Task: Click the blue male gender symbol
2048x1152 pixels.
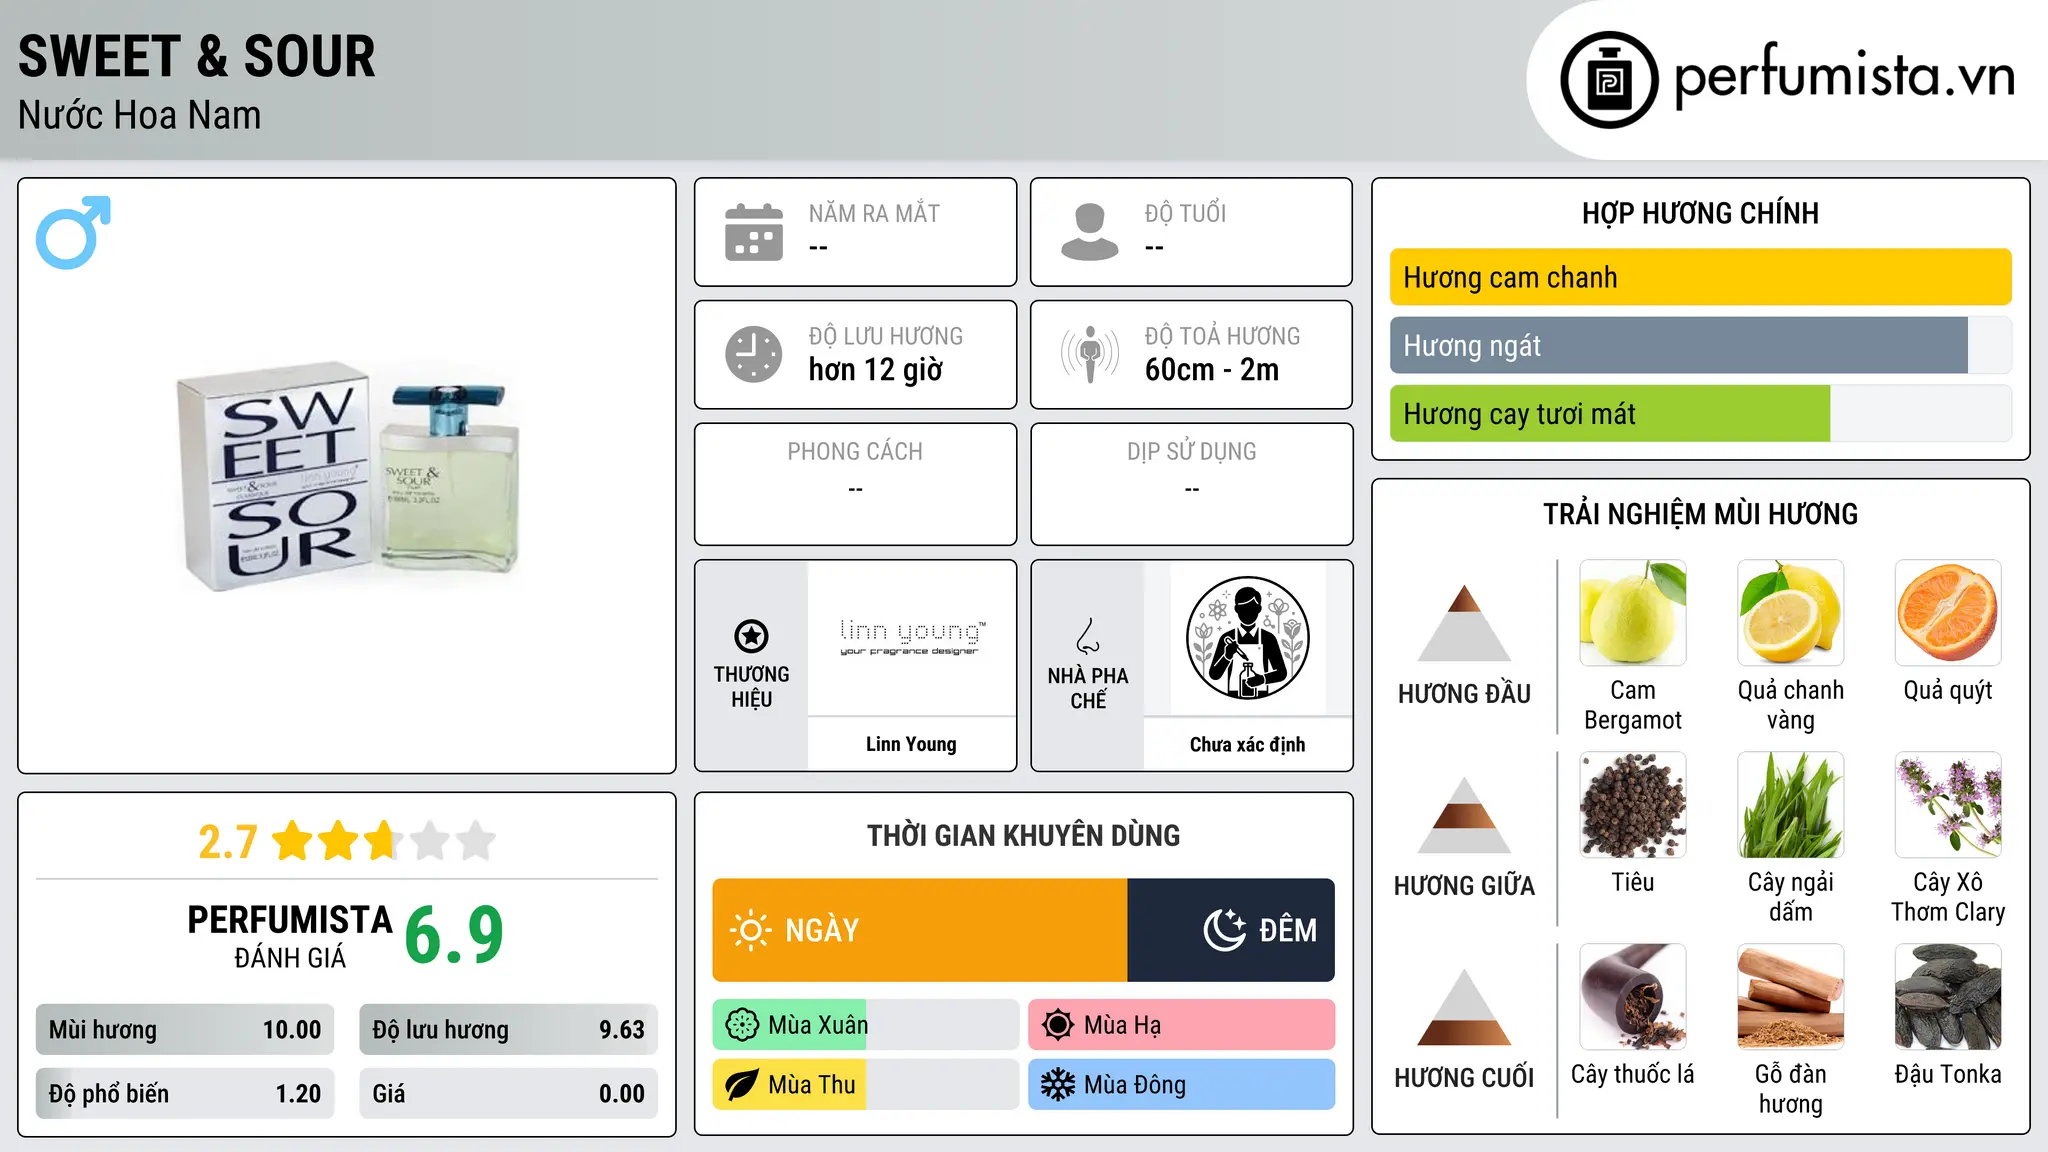Action: pos(73,232)
